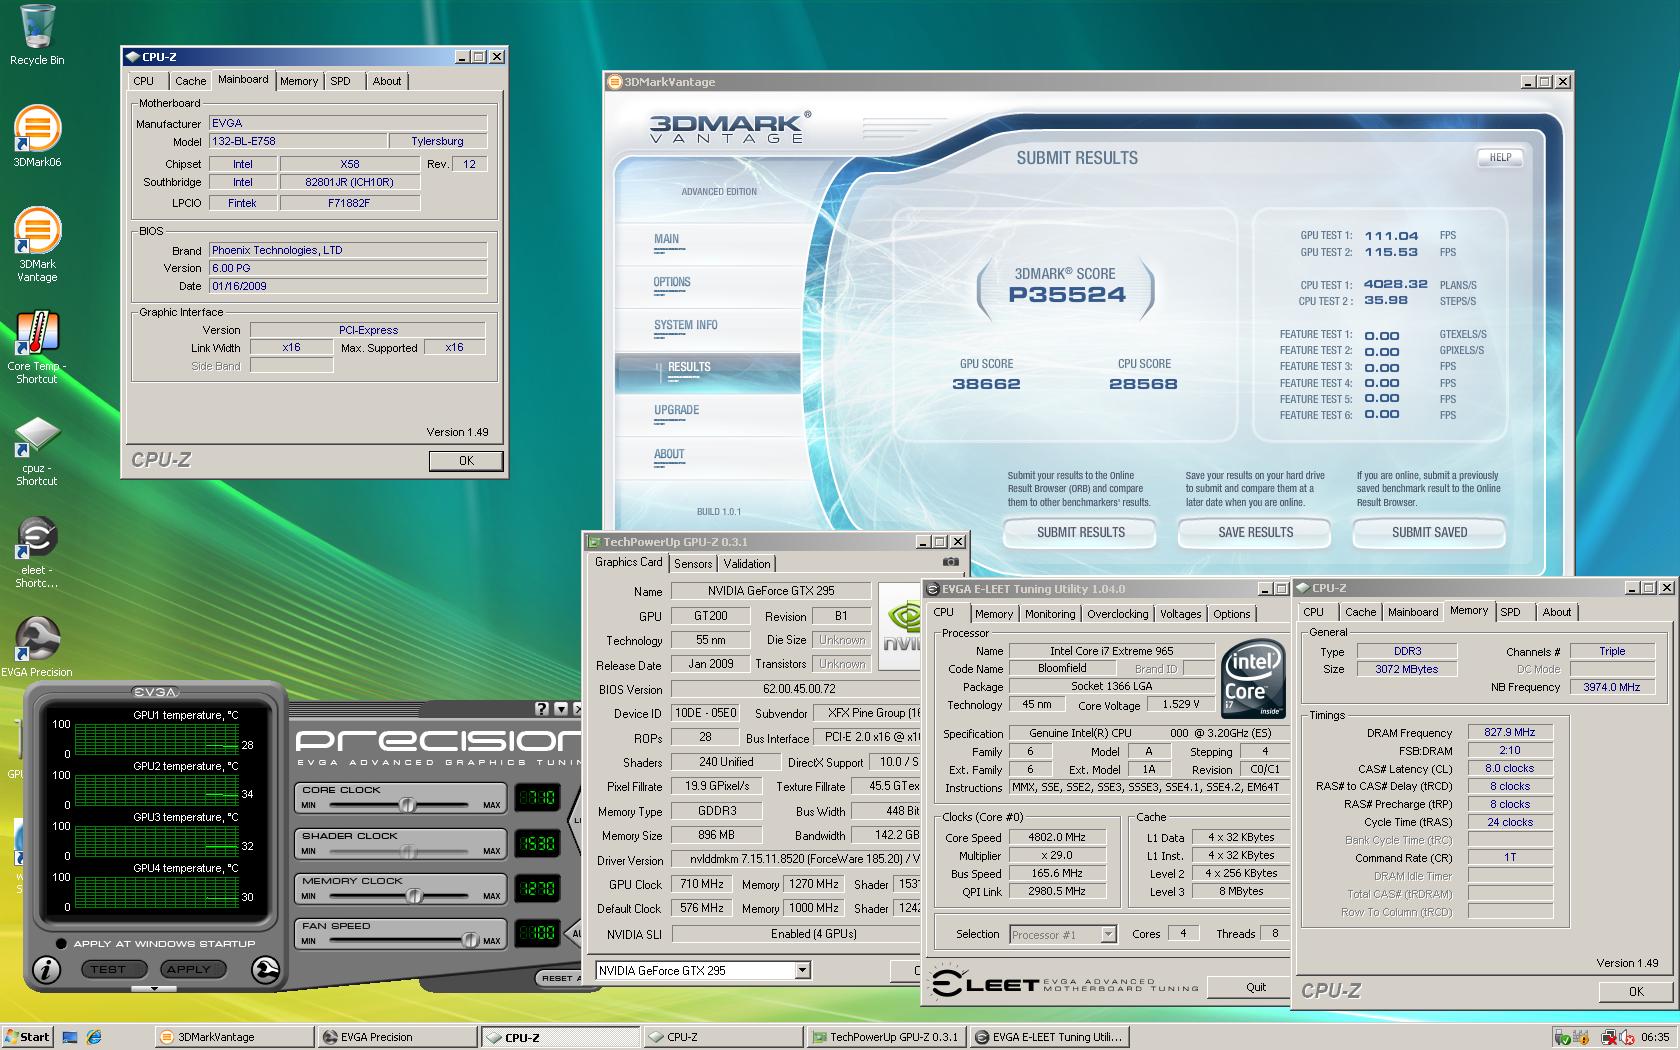This screenshot has height=1050, width=1680.
Task: Click the DRAM Frequency value 827.9 MHz
Action: tap(1509, 732)
